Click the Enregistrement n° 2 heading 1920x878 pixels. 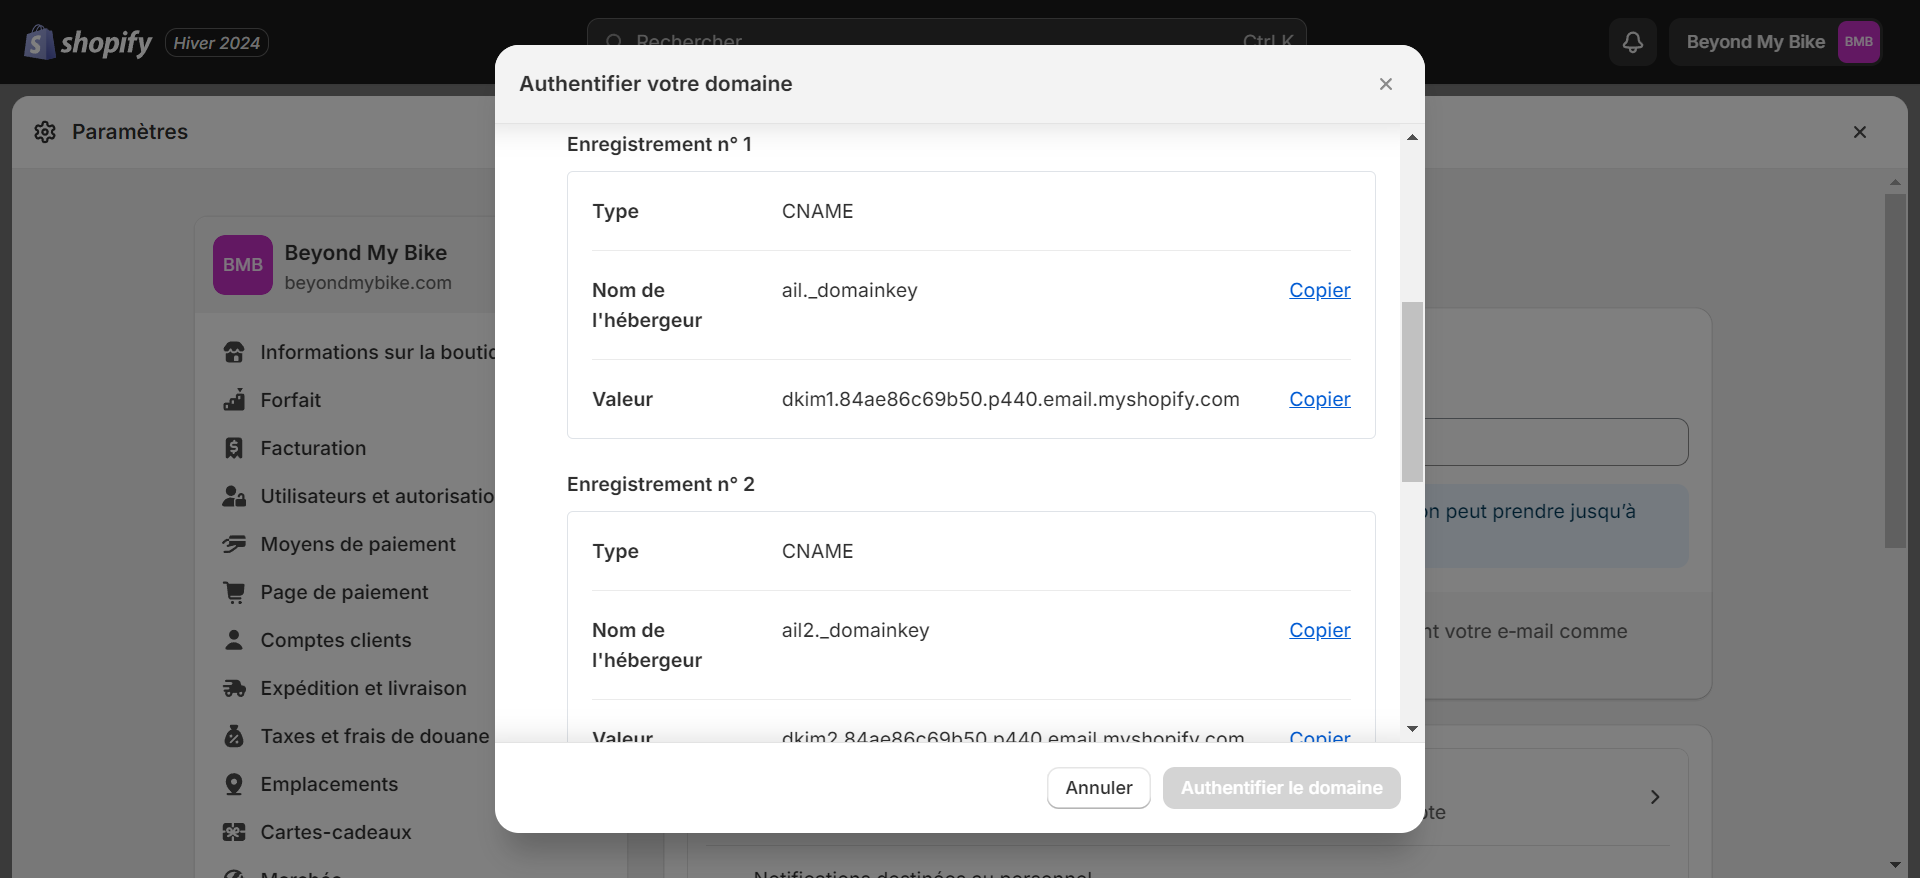(x=661, y=484)
